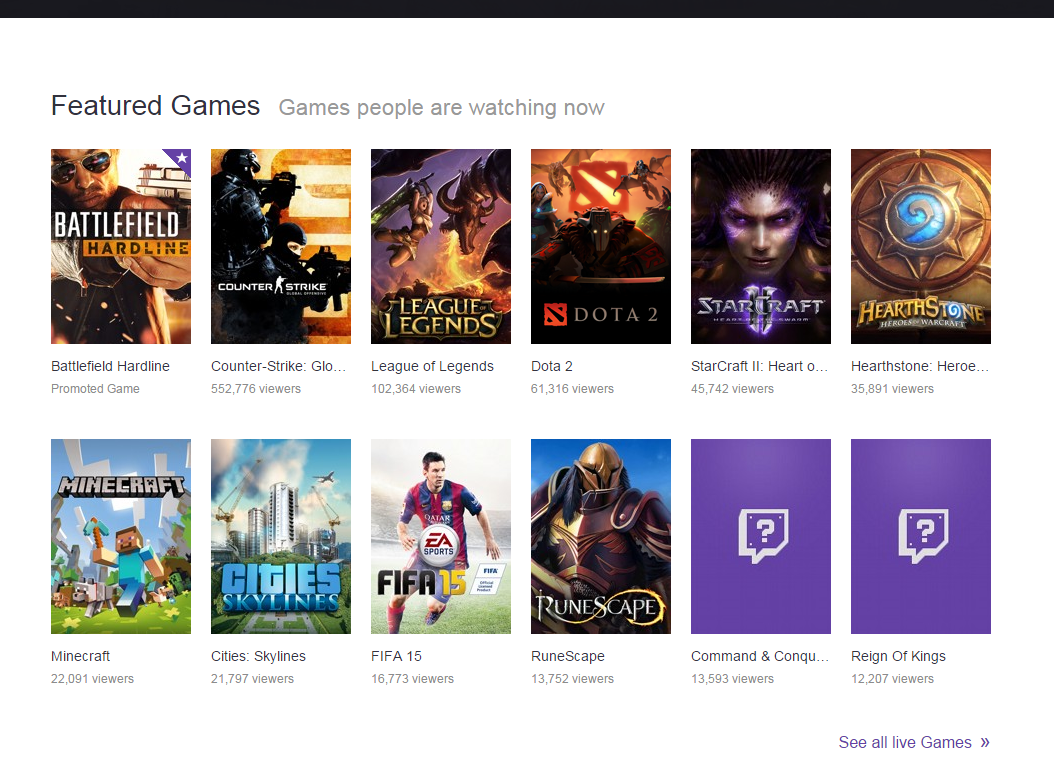Open the Hearthstone cover art

coord(921,247)
